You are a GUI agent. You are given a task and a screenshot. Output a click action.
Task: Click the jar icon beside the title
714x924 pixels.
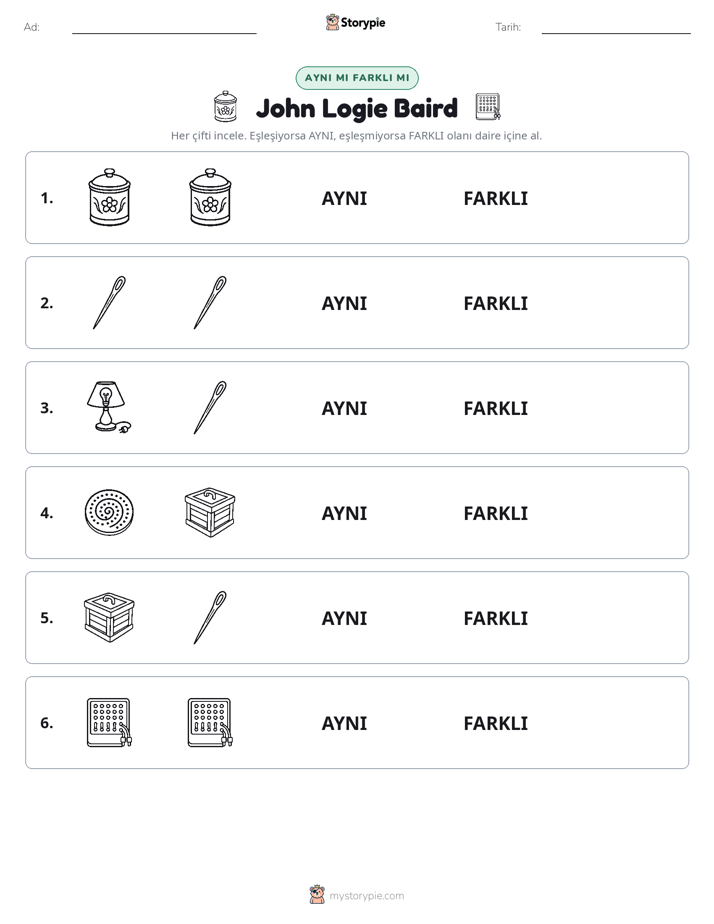pos(225,106)
